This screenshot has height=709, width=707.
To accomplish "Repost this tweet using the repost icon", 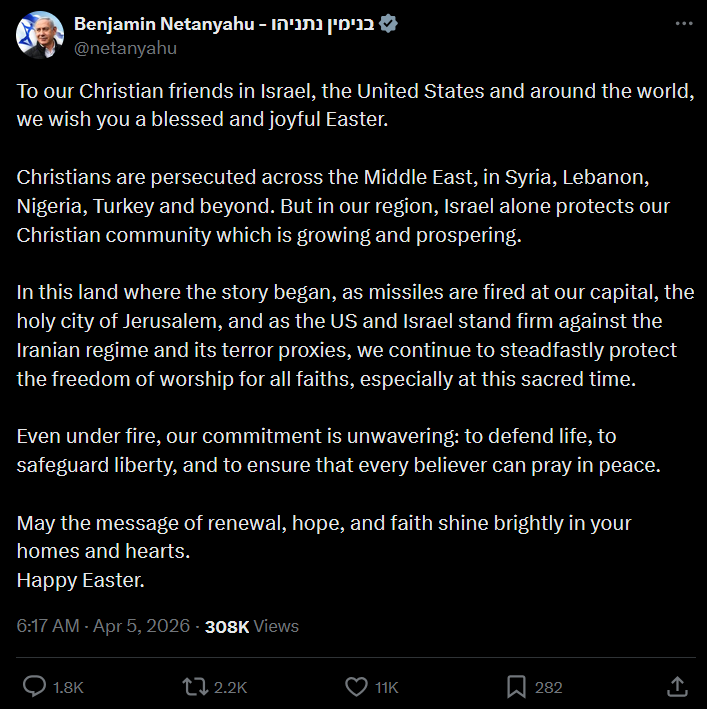I will click(x=194, y=686).
